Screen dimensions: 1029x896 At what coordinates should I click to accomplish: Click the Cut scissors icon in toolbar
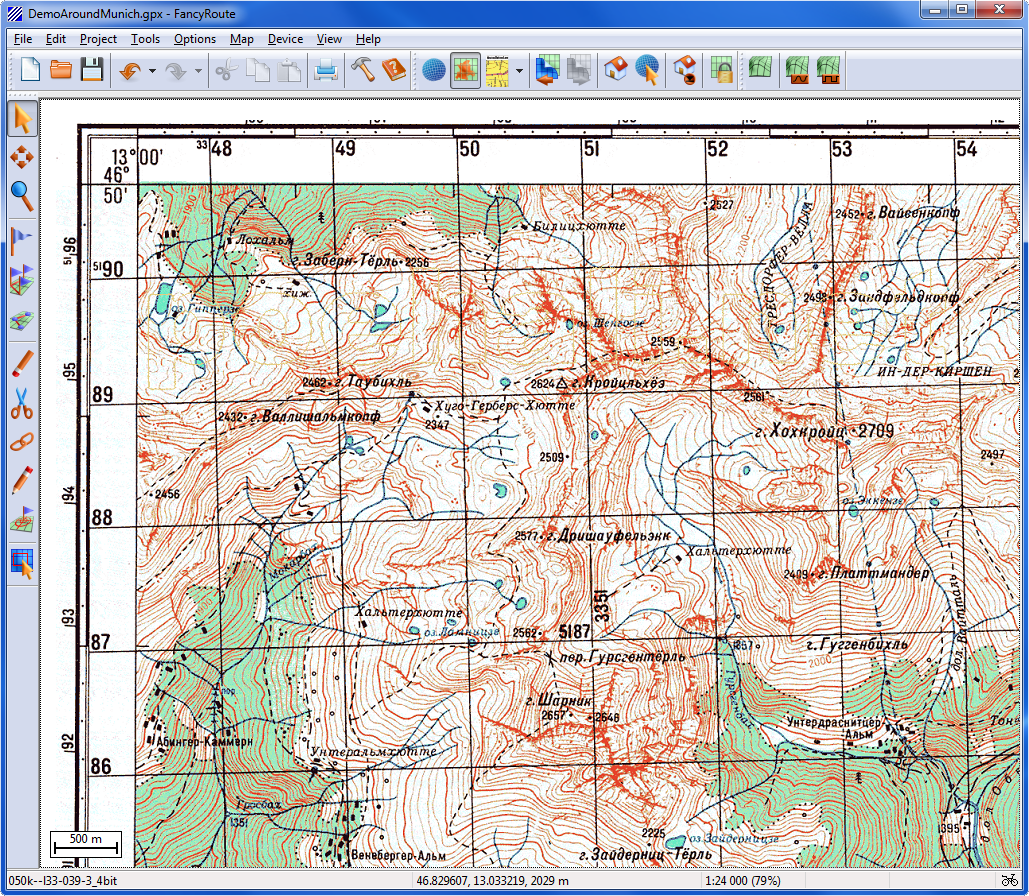coord(226,70)
